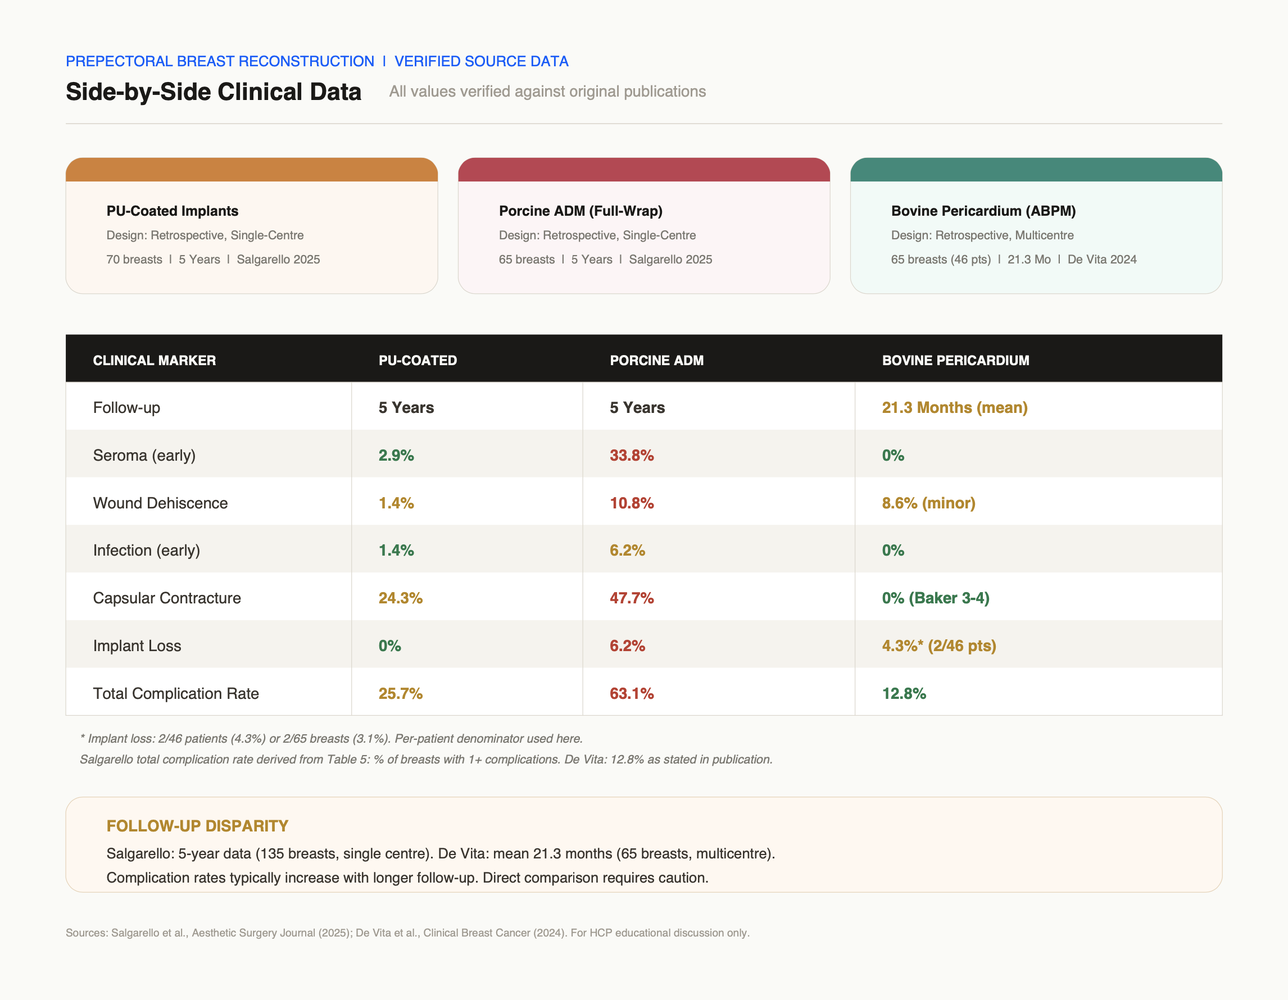
Task: Select the PU-Coated Implants card
Action: [x=251, y=226]
